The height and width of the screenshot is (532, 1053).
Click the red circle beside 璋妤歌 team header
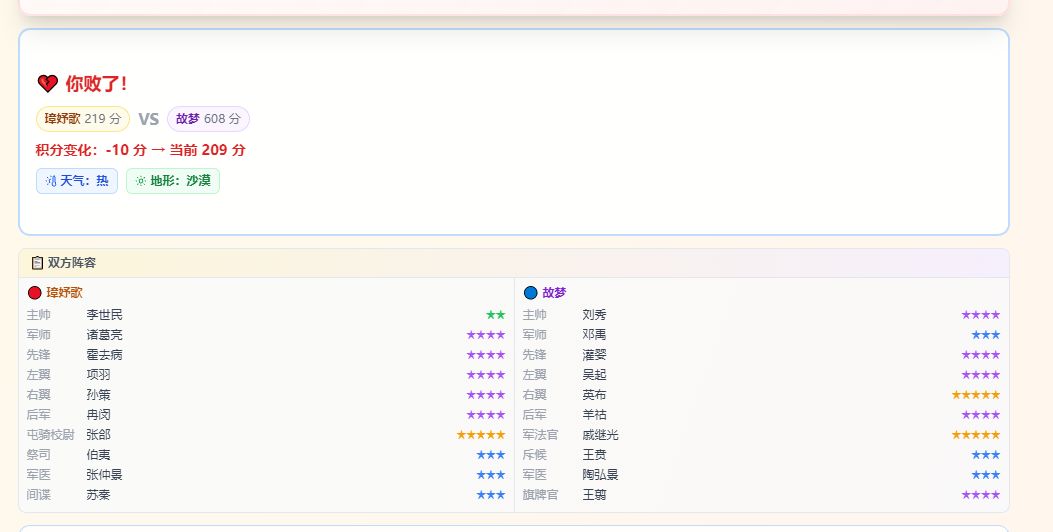click(34, 293)
